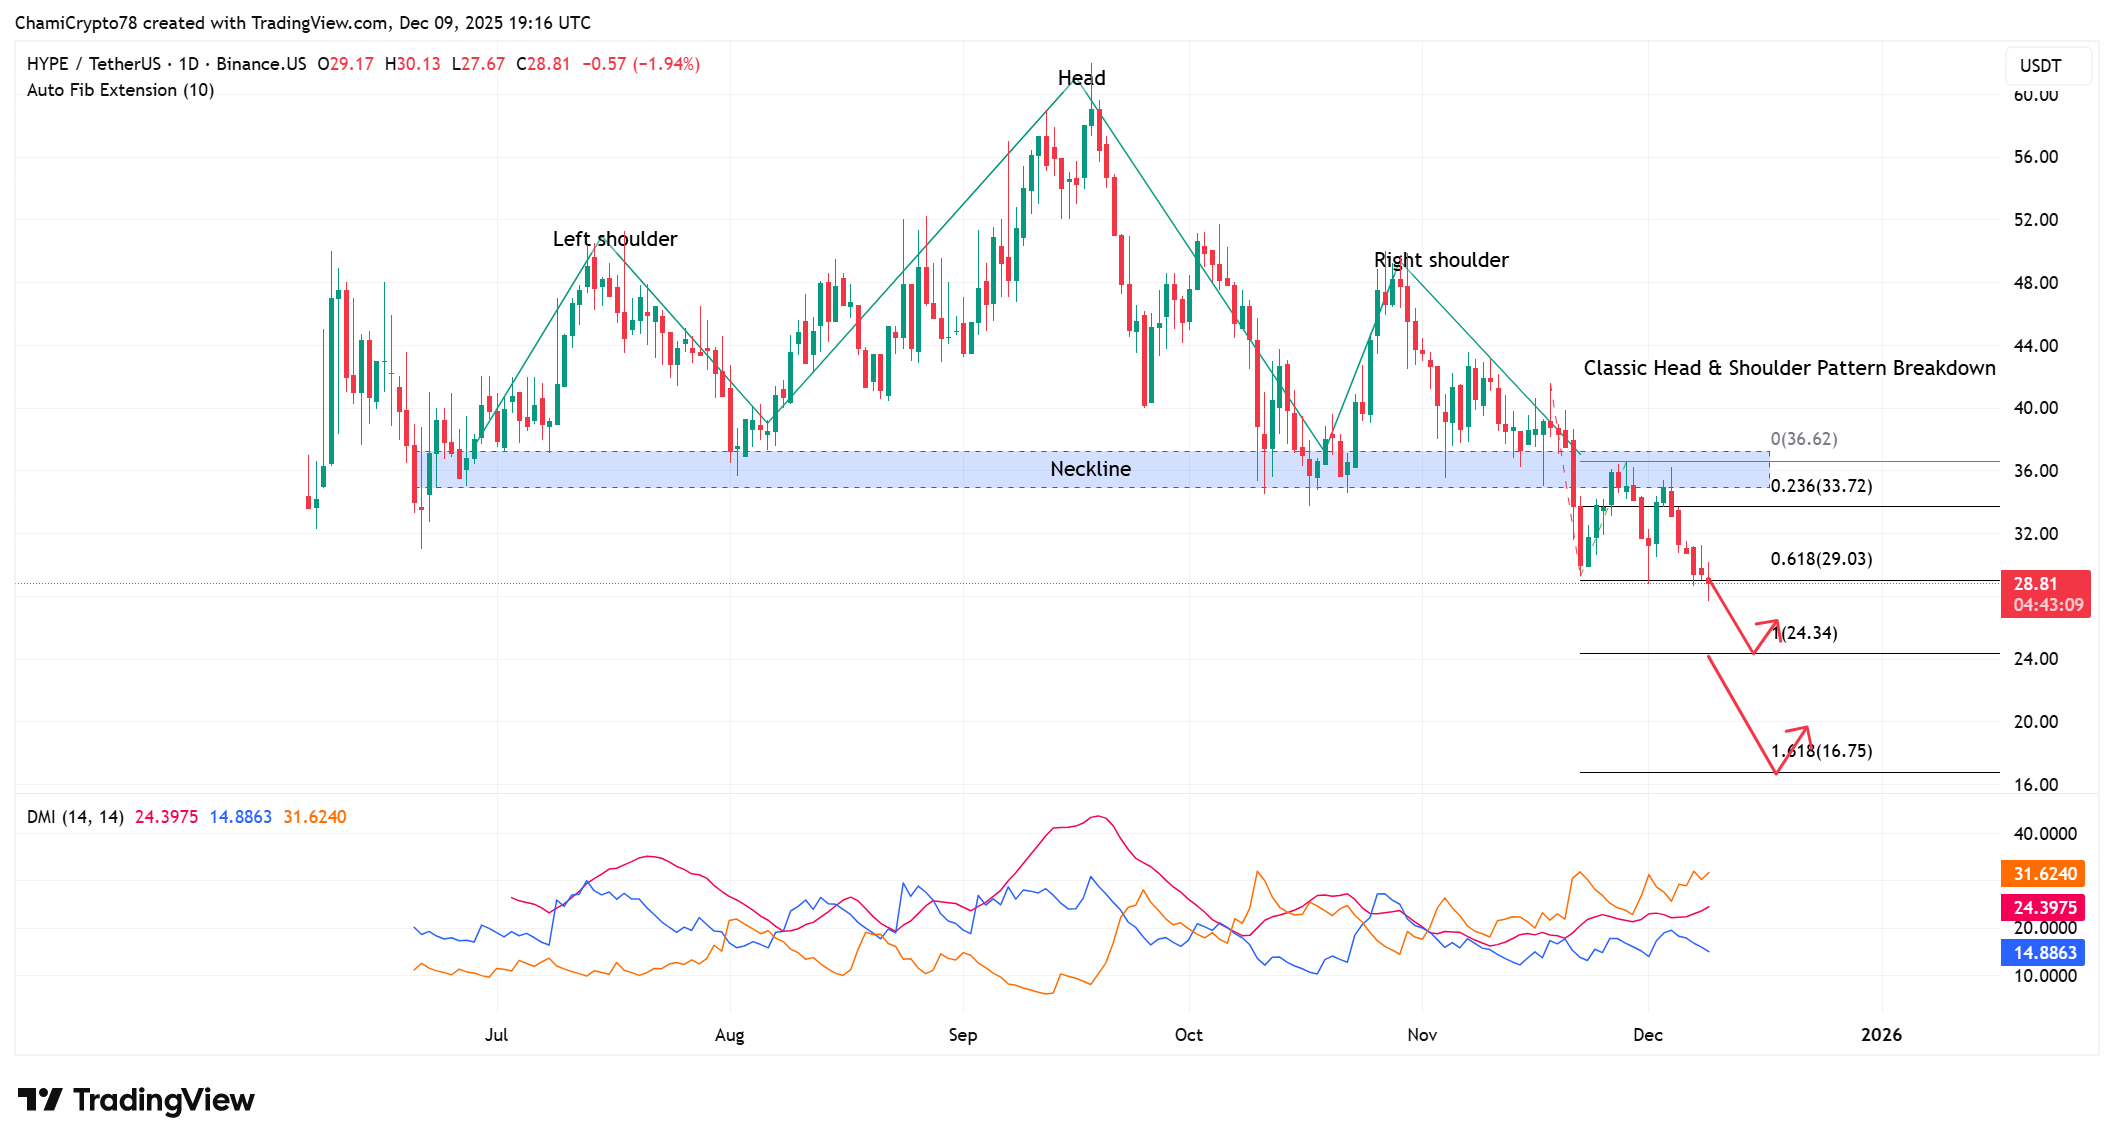Select the blue 14.8863 DMI value
The image size is (2114, 1145).
(x=2044, y=953)
